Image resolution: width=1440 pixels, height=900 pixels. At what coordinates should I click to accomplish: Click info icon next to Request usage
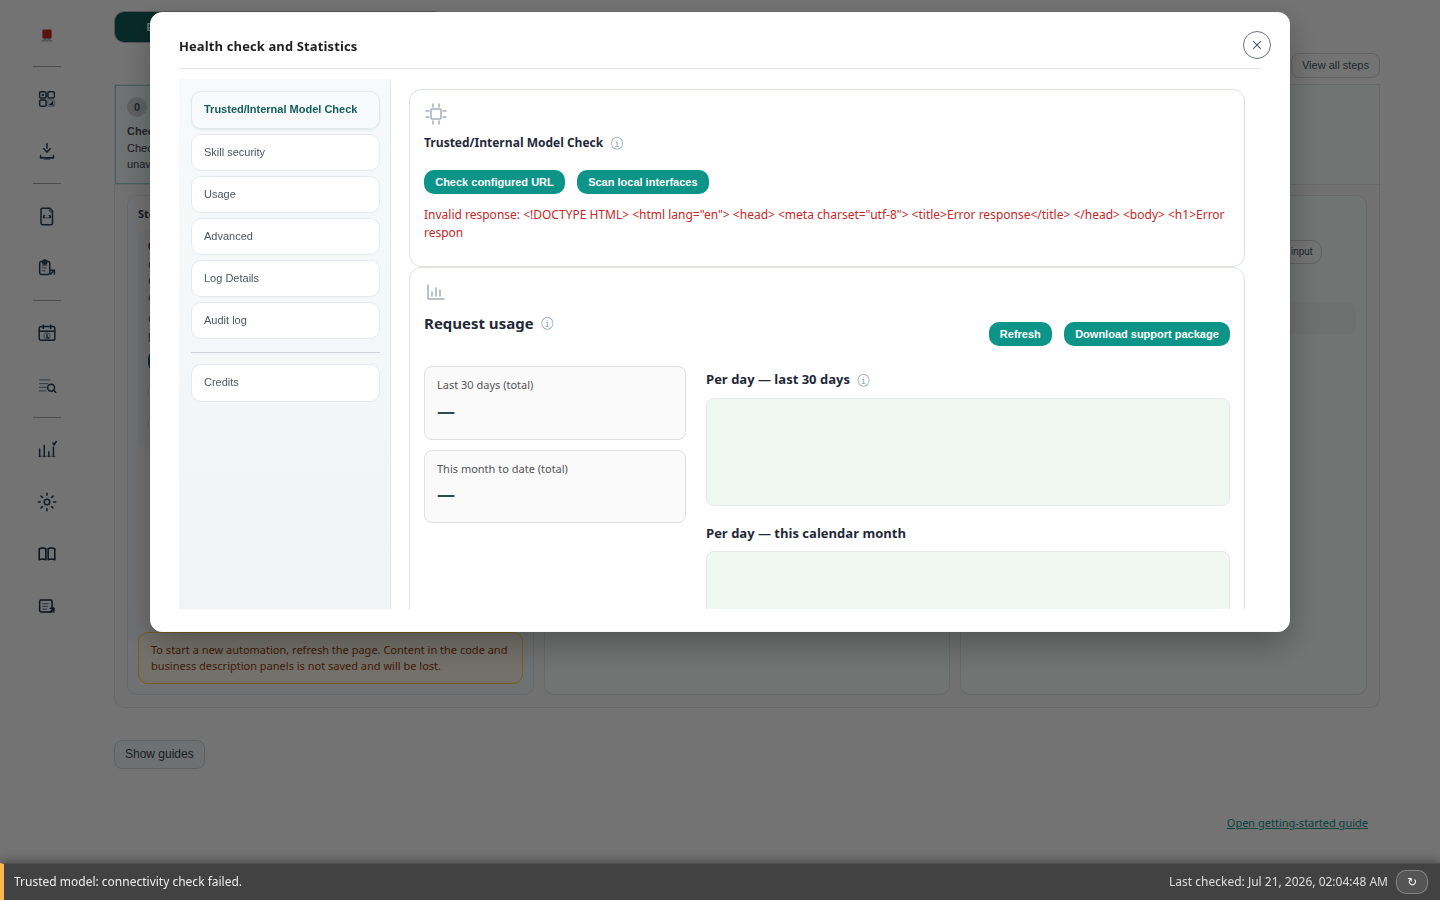pyautogui.click(x=547, y=323)
